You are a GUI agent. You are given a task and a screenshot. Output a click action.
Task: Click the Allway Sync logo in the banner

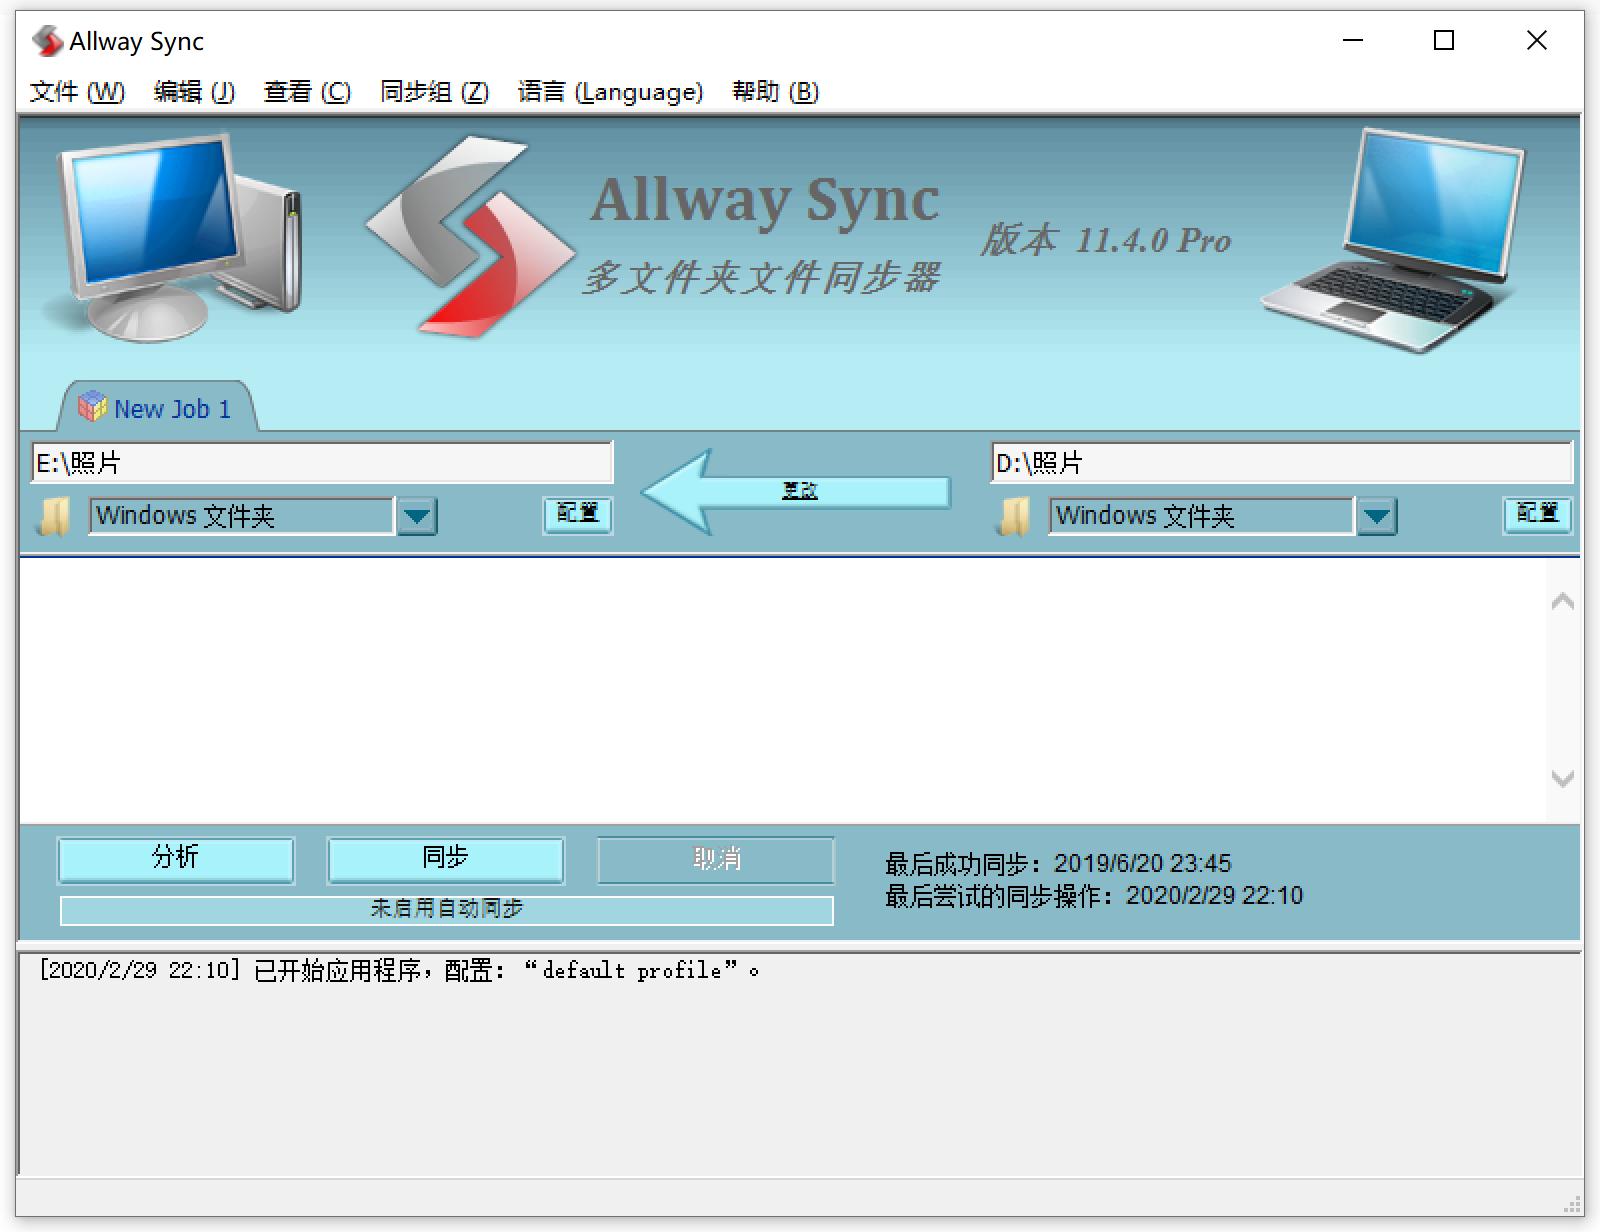click(x=470, y=237)
